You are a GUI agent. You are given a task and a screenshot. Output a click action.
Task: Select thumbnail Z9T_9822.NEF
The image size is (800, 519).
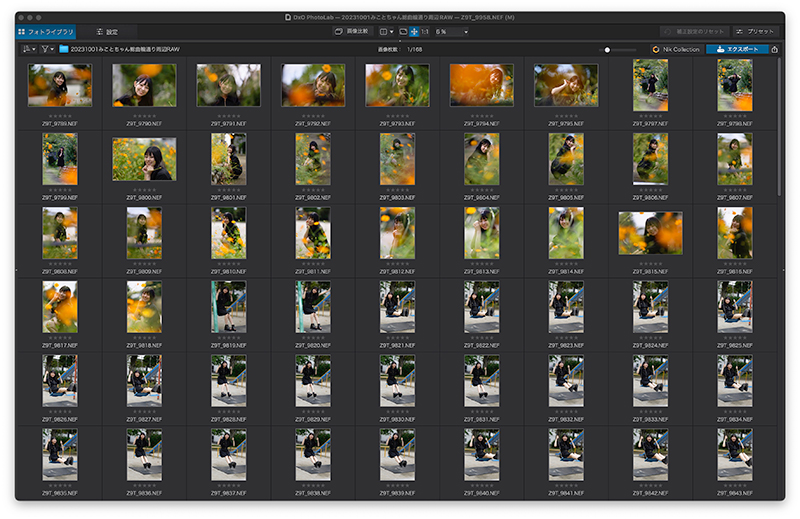[x=482, y=307]
